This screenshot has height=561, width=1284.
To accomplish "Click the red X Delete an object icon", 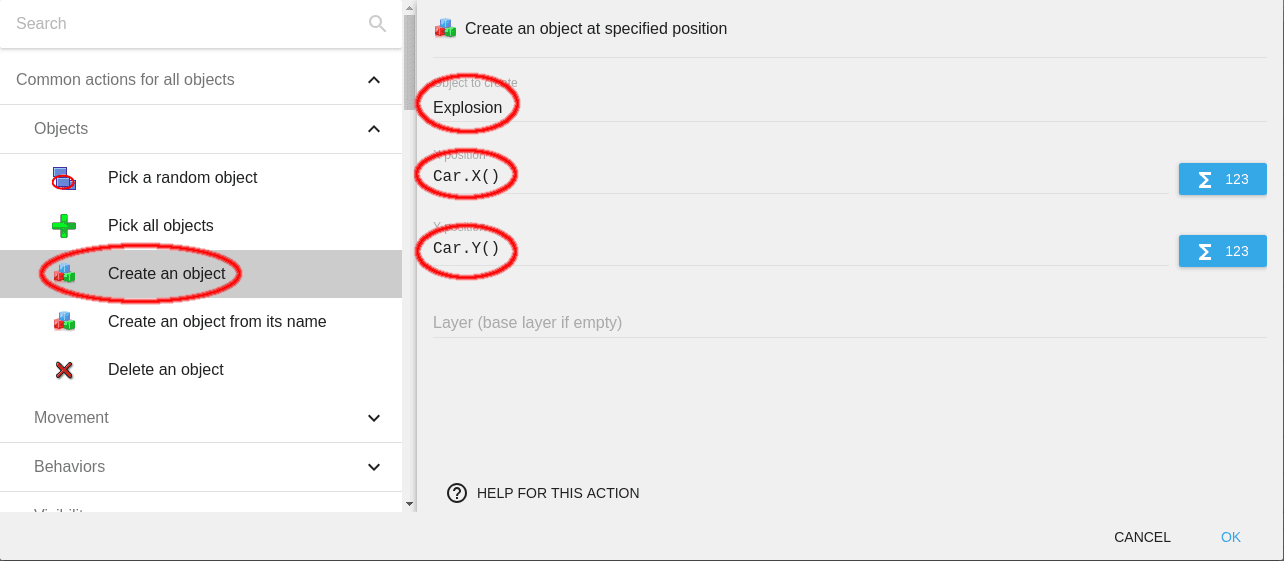I will (x=64, y=370).
